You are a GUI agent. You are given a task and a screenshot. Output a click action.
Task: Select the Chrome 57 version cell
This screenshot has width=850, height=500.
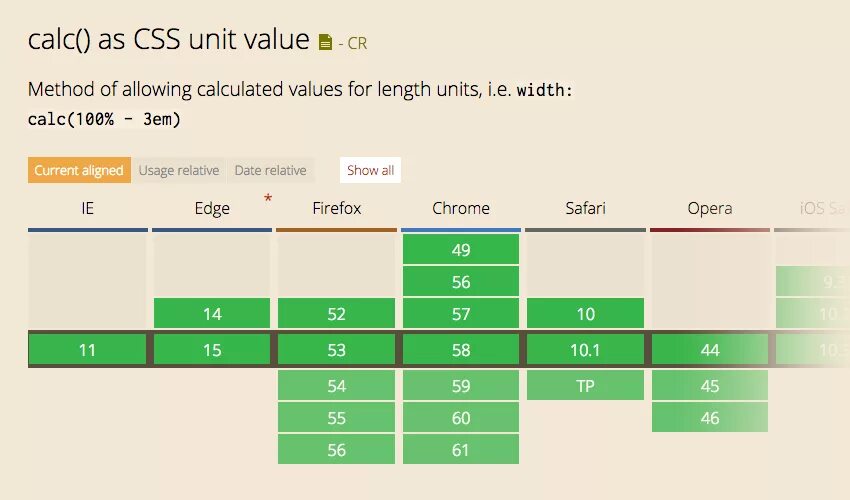coord(461,313)
